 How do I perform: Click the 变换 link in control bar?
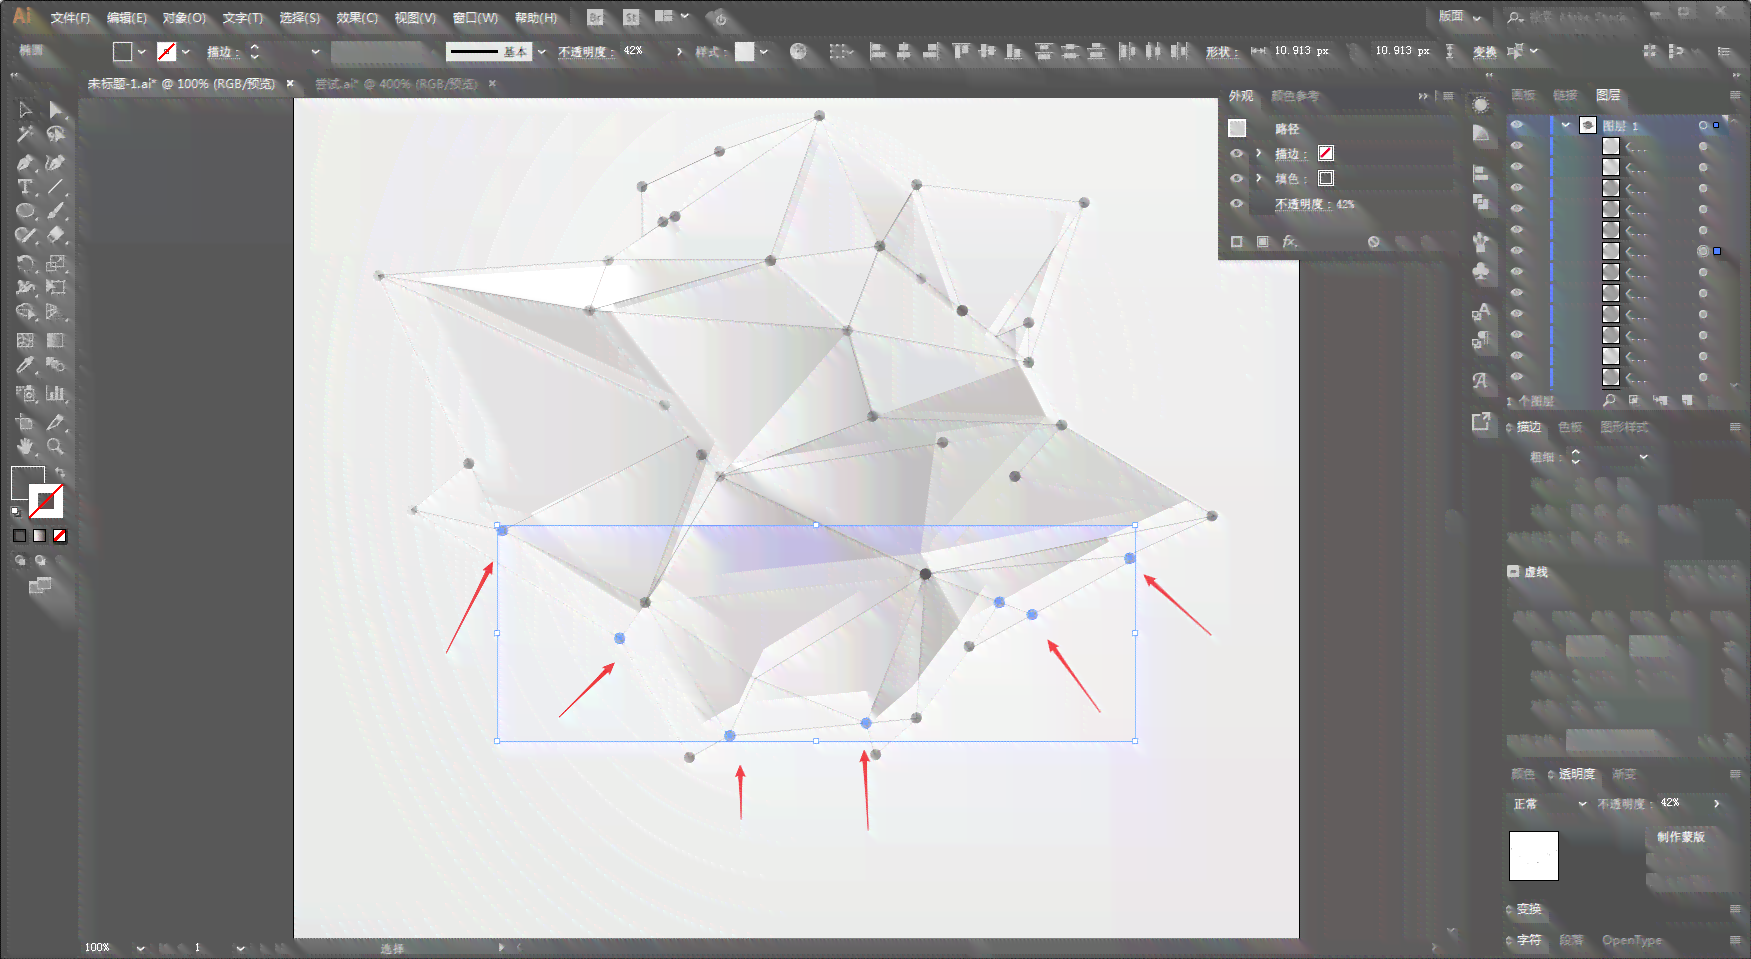(x=1484, y=51)
